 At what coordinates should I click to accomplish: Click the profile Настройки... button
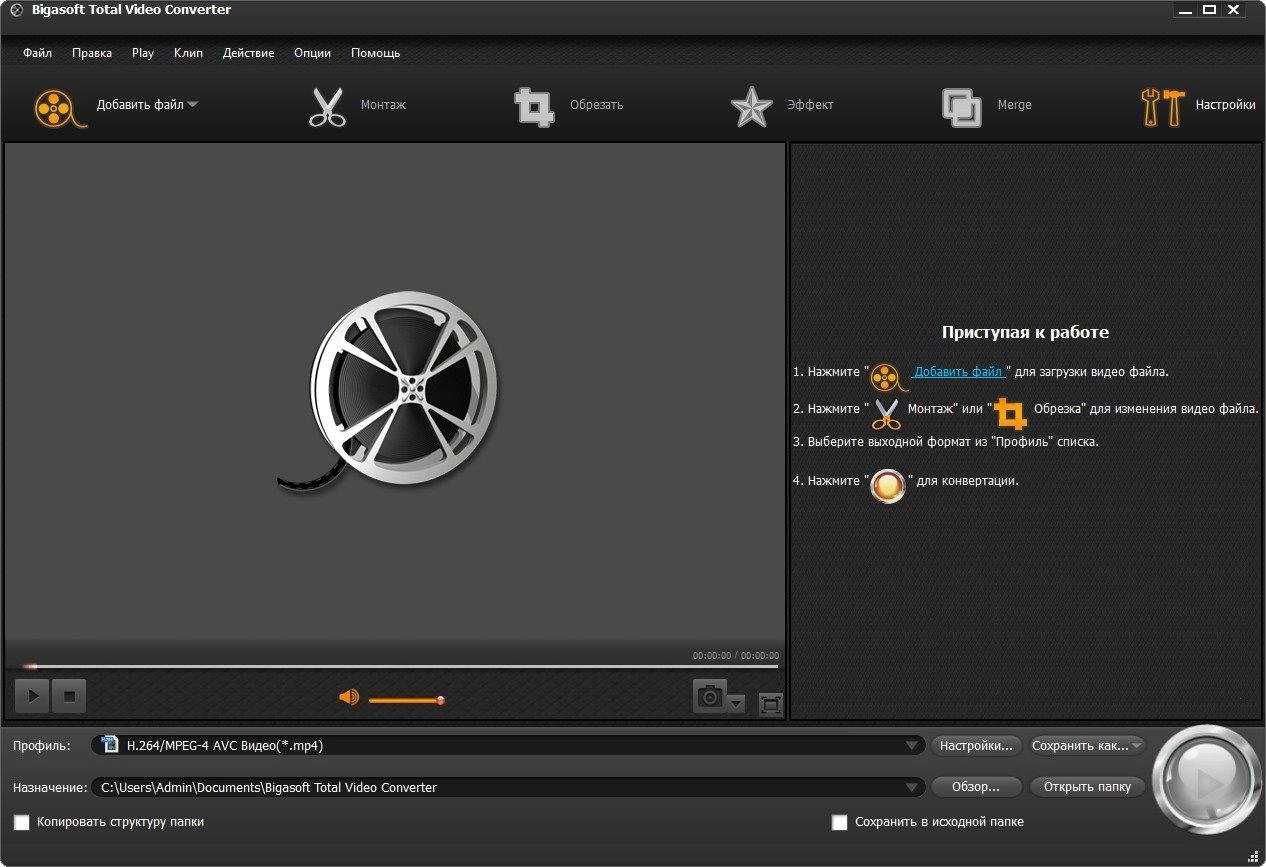coord(977,745)
